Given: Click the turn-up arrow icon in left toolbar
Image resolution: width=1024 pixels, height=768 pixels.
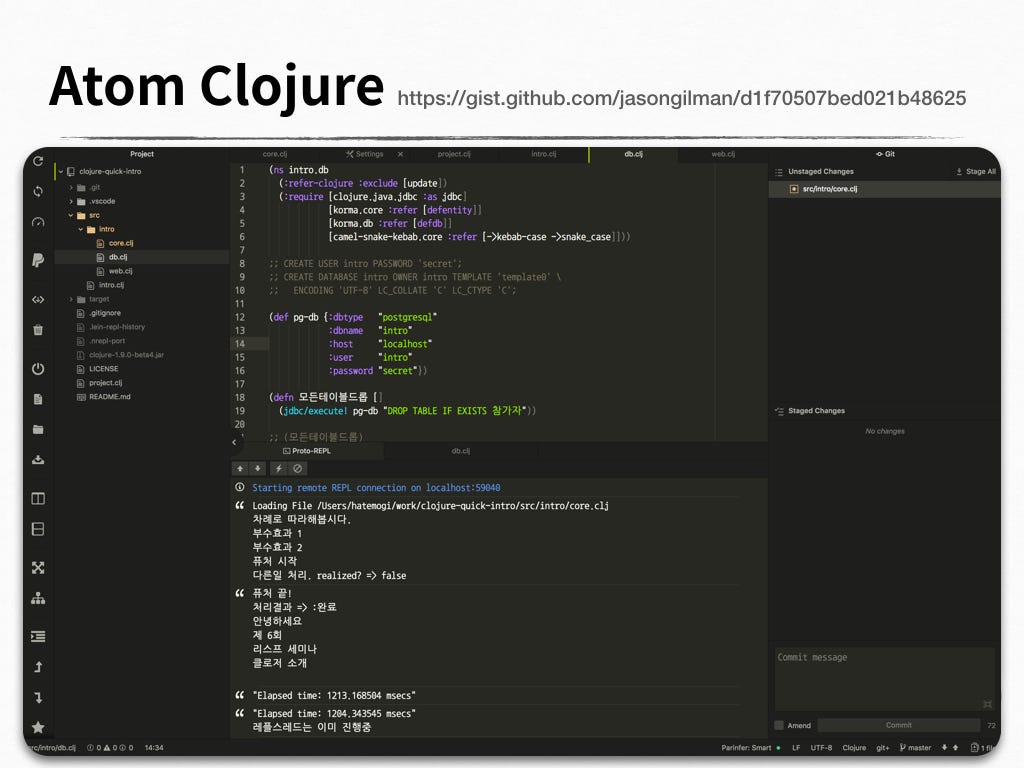Looking at the screenshot, I should (x=38, y=667).
